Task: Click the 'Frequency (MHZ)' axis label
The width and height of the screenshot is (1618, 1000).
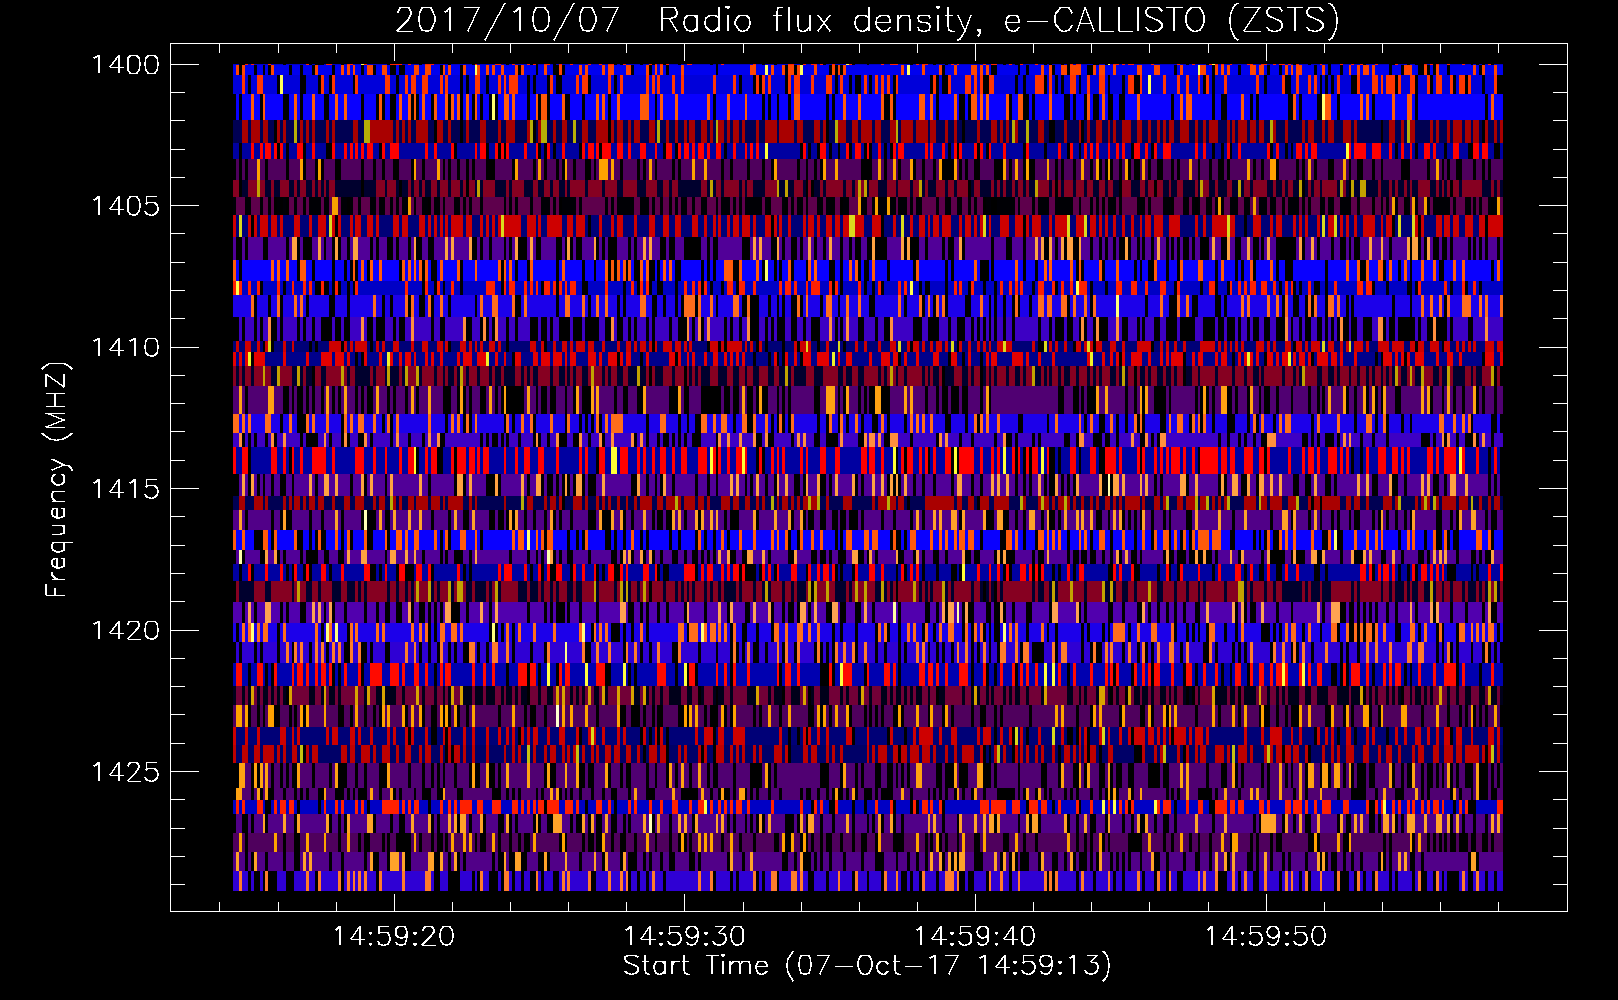Action: [x=58, y=480]
